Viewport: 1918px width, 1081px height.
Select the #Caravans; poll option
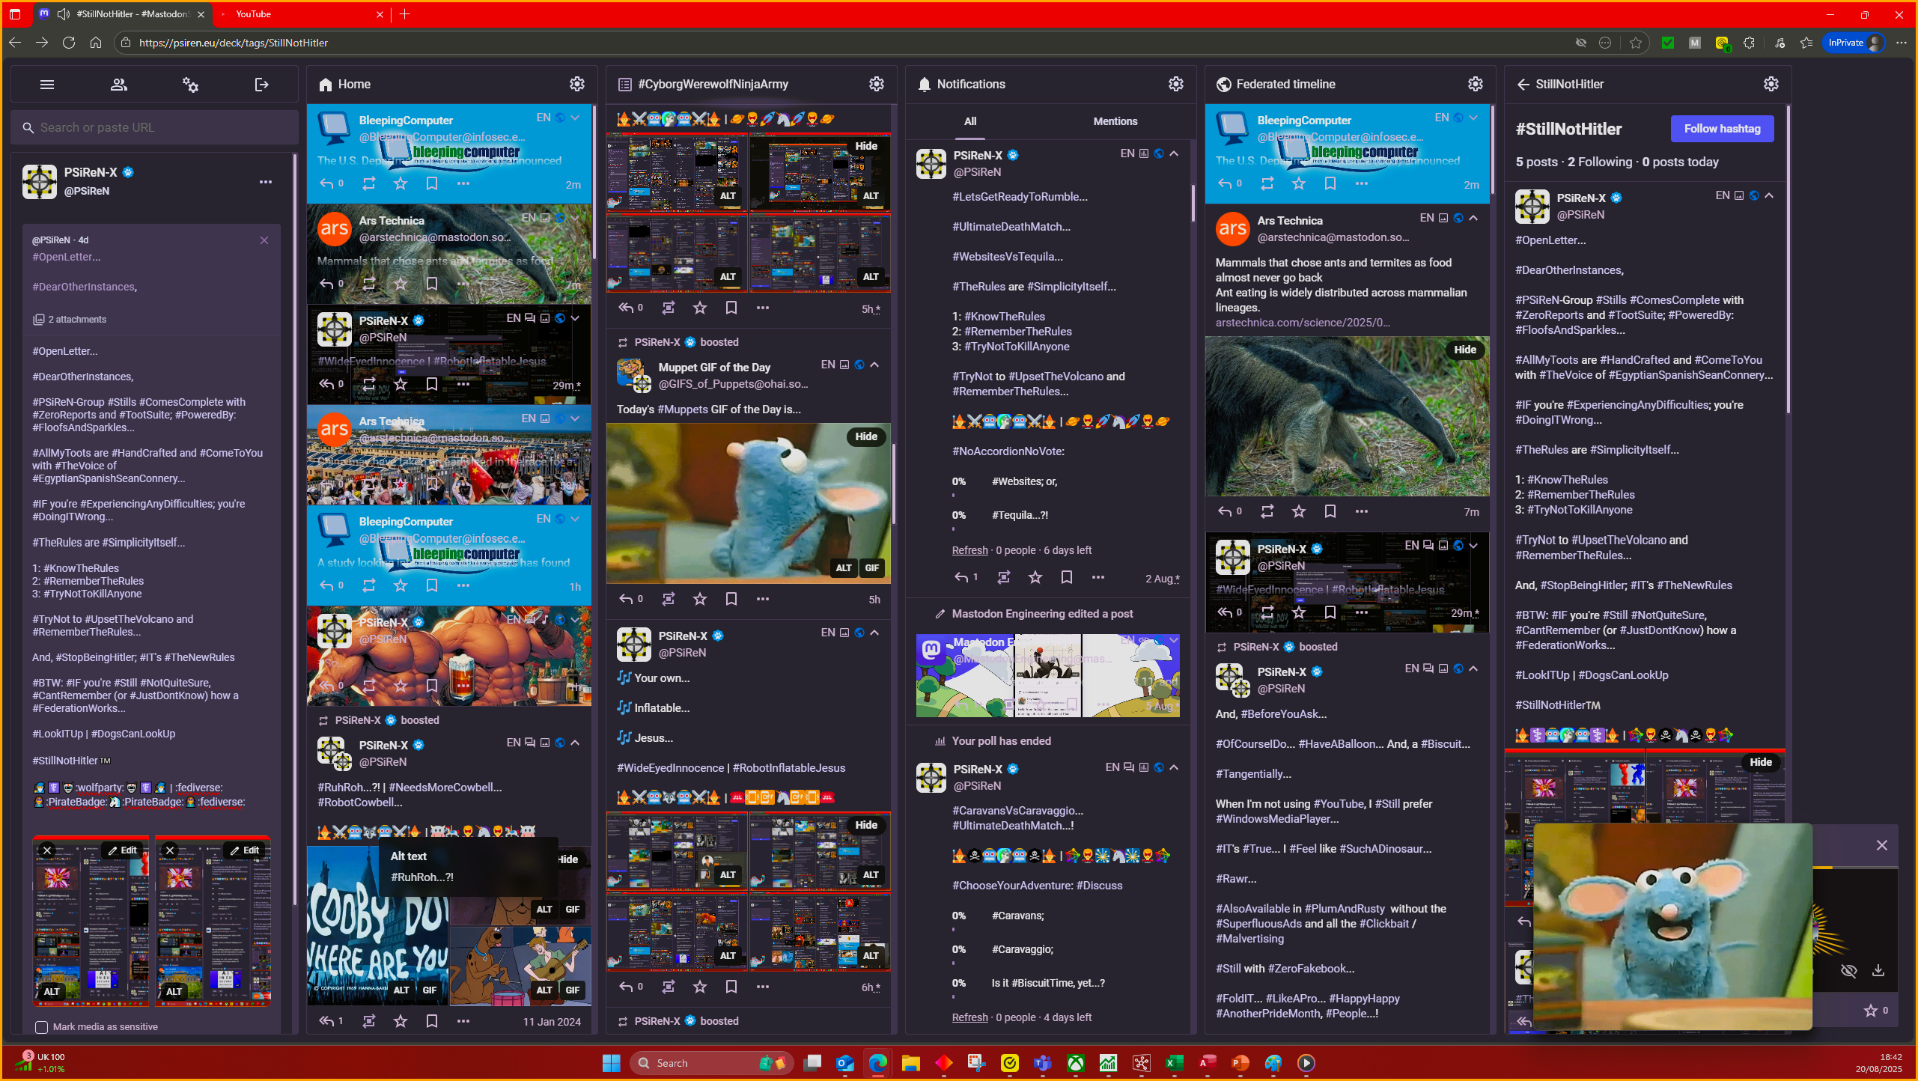[x=1018, y=916]
